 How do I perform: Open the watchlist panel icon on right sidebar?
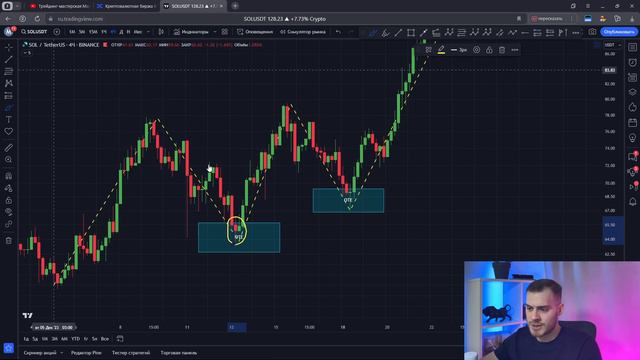[632, 47]
